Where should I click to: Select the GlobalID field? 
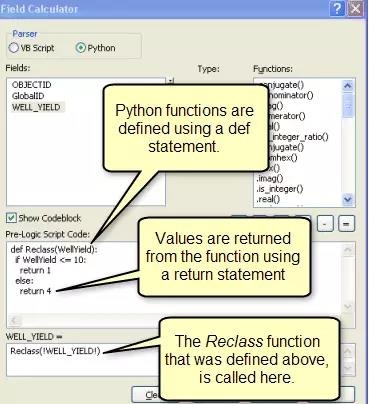28,96
